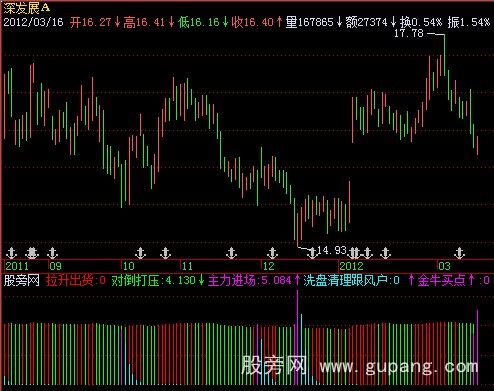Click the info marker icon beside the 14.93 low label

(x=312, y=253)
